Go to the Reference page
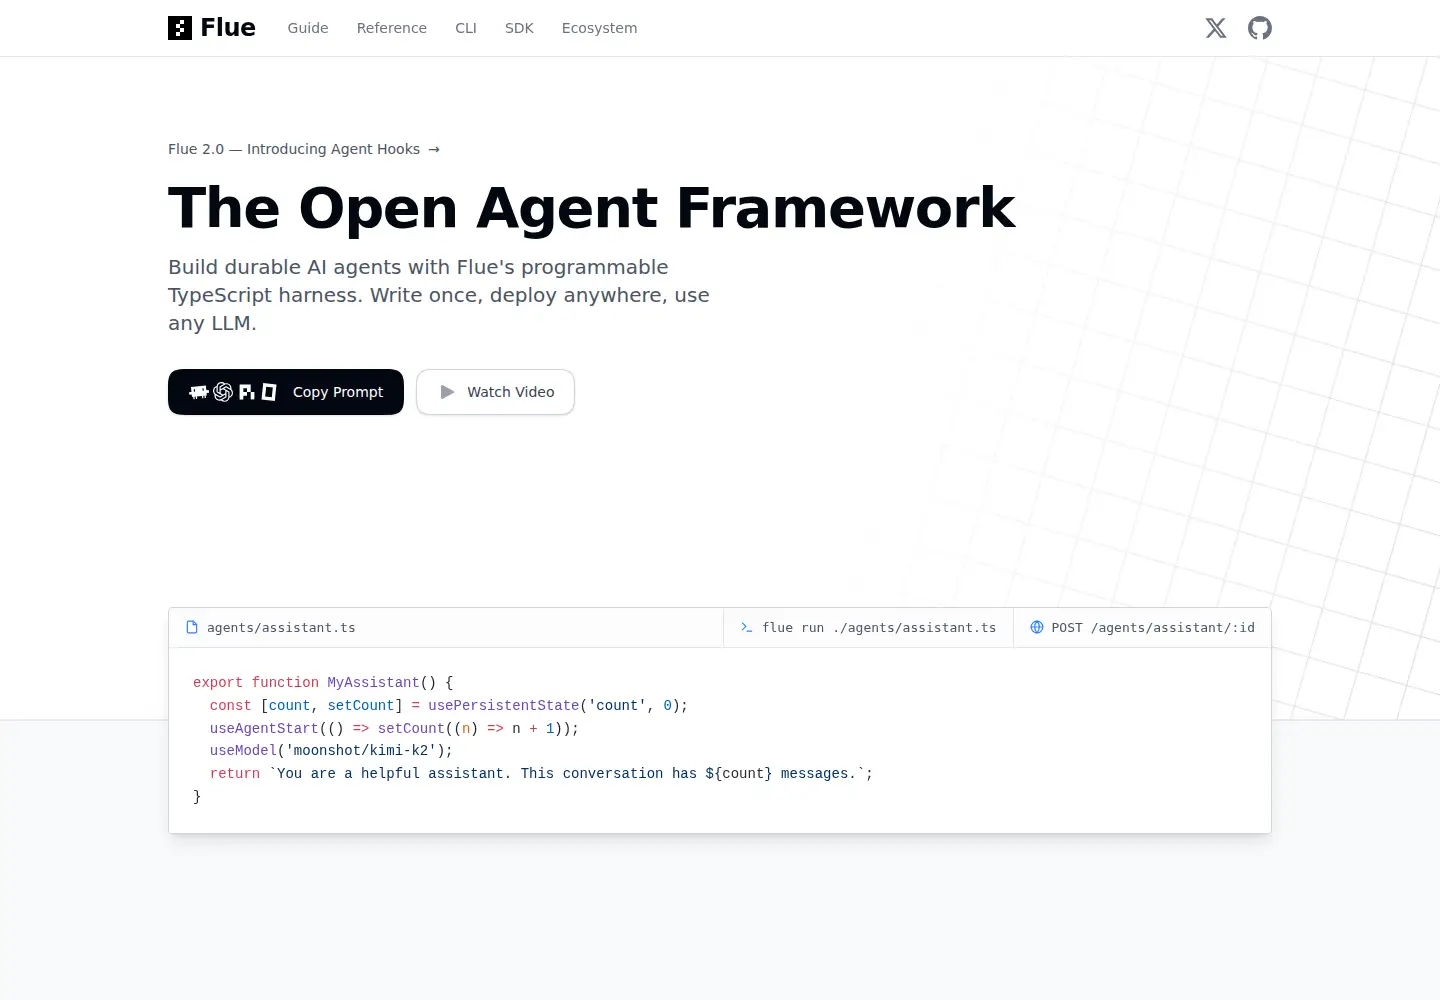This screenshot has width=1440, height=1000. tap(392, 28)
